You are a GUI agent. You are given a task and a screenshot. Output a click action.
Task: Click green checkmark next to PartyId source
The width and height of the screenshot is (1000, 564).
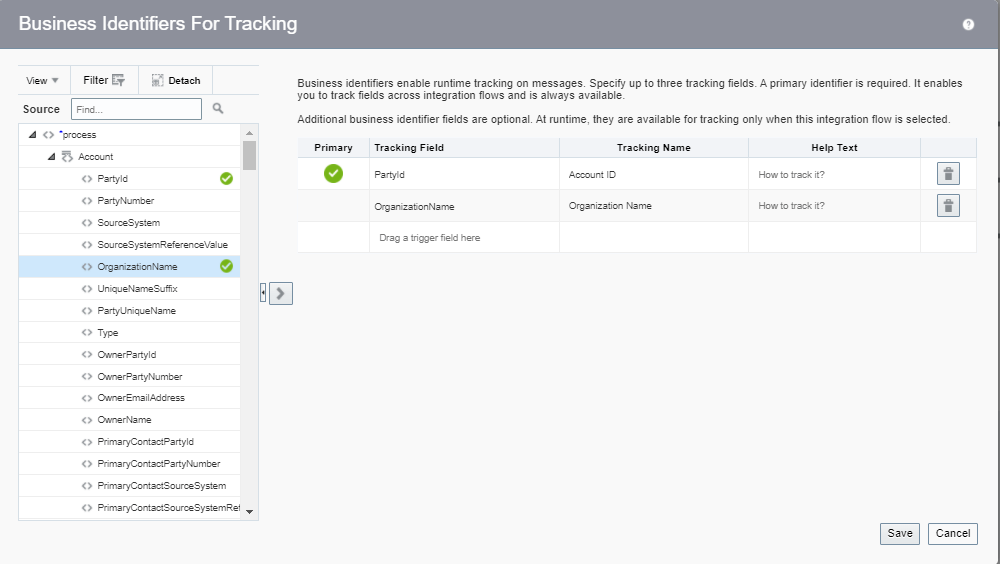[x=226, y=179]
